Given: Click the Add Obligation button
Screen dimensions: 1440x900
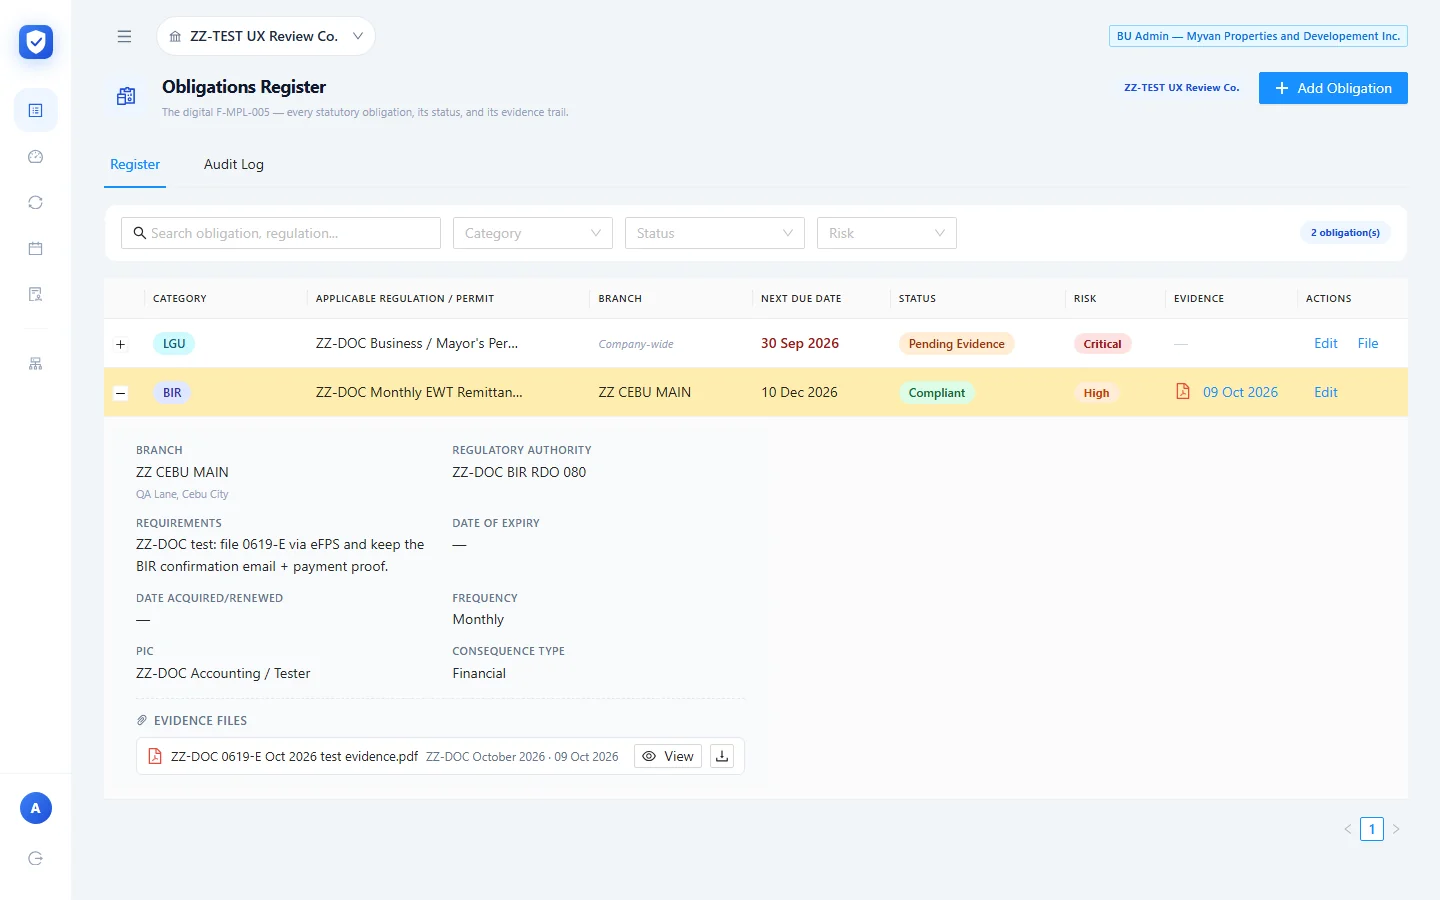Looking at the screenshot, I should click(1333, 88).
